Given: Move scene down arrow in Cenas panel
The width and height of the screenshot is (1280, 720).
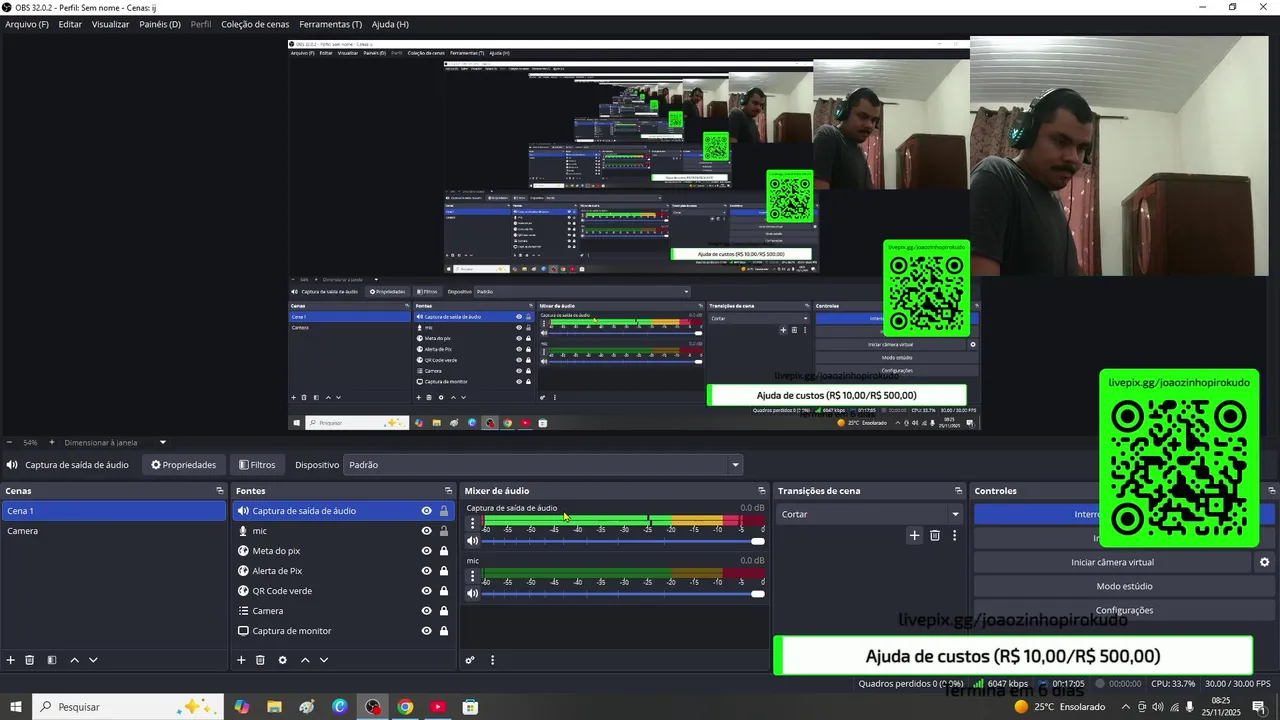Looking at the screenshot, I should 93,660.
